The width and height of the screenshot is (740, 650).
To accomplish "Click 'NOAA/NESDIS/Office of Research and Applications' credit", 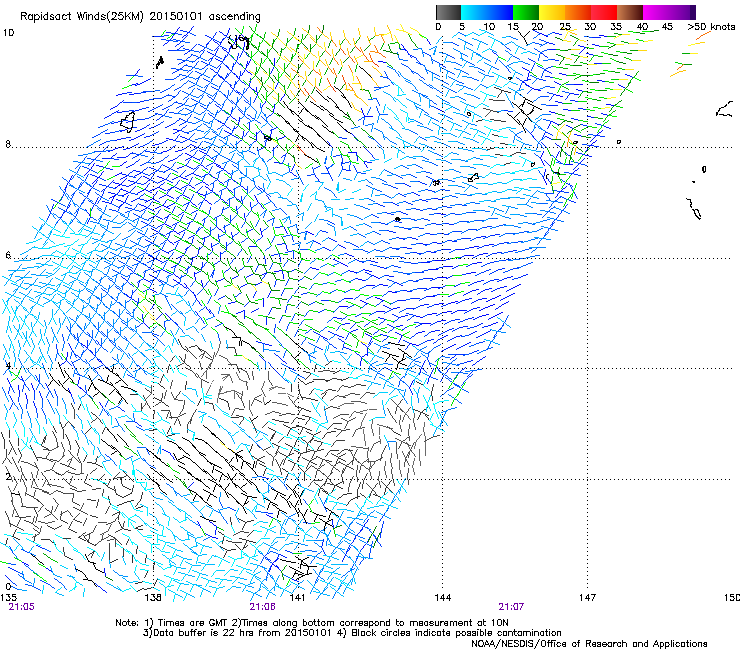I will pyautogui.click(x=589, y=644).
